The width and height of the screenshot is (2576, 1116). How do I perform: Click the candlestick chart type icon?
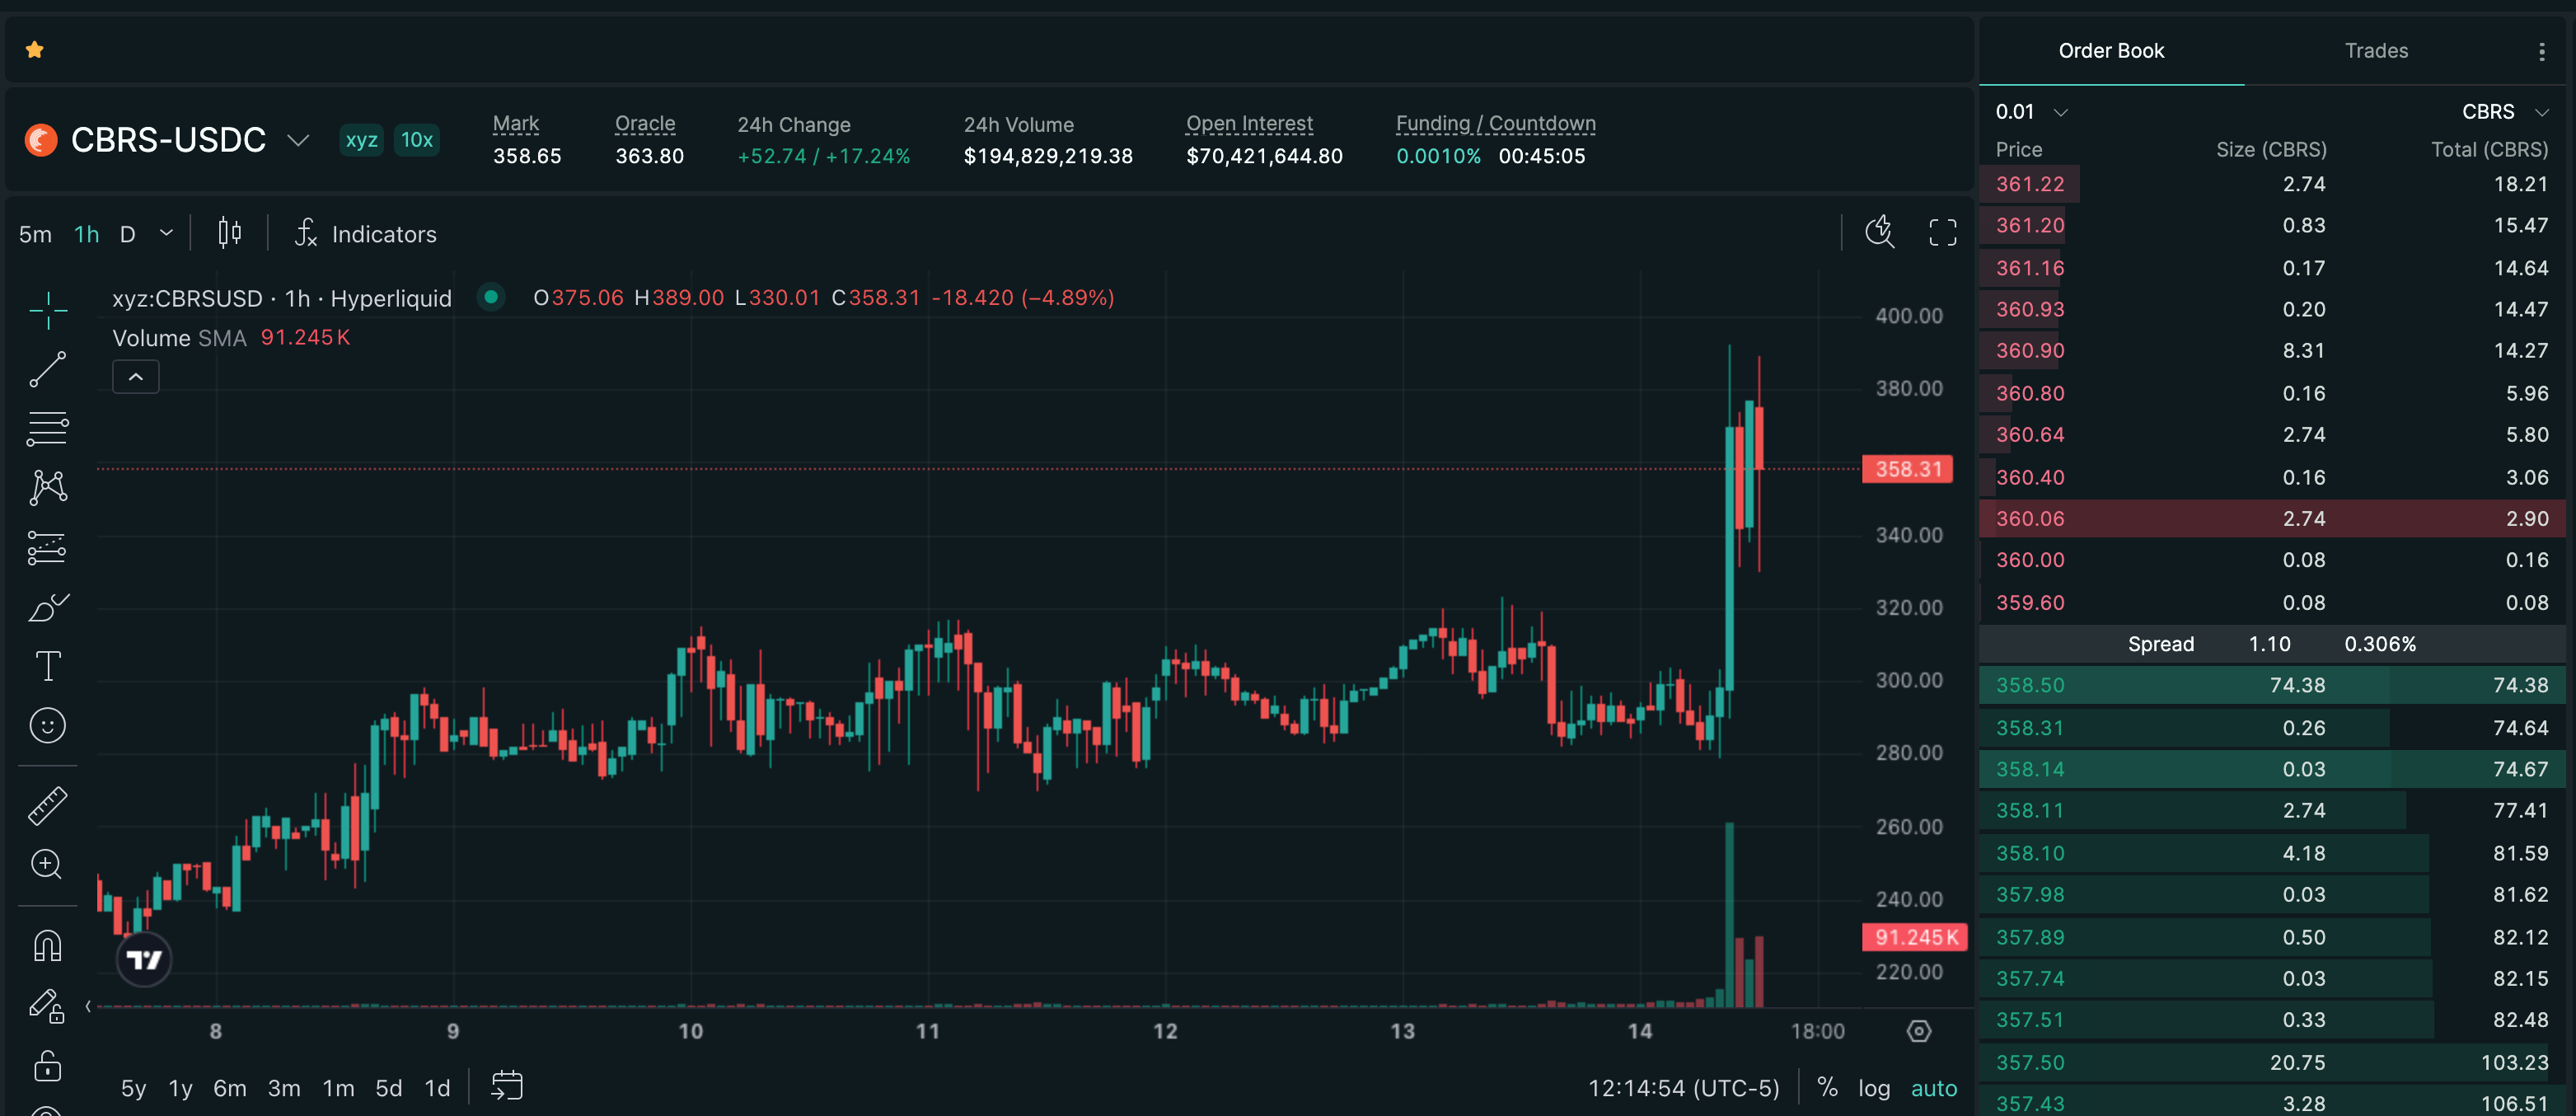click(229, 233)
